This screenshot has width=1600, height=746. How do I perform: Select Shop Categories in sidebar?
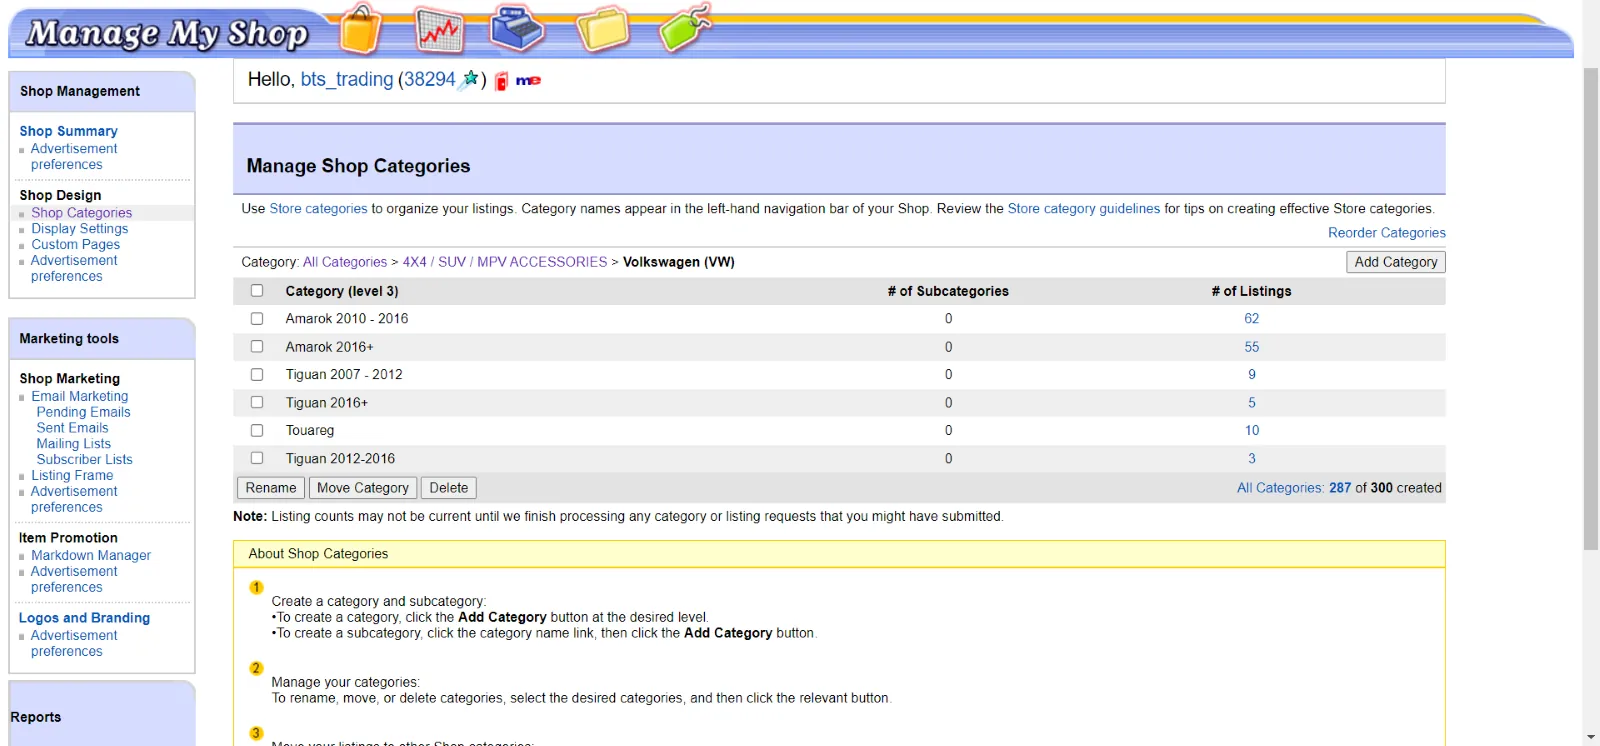tap(81, 213)
